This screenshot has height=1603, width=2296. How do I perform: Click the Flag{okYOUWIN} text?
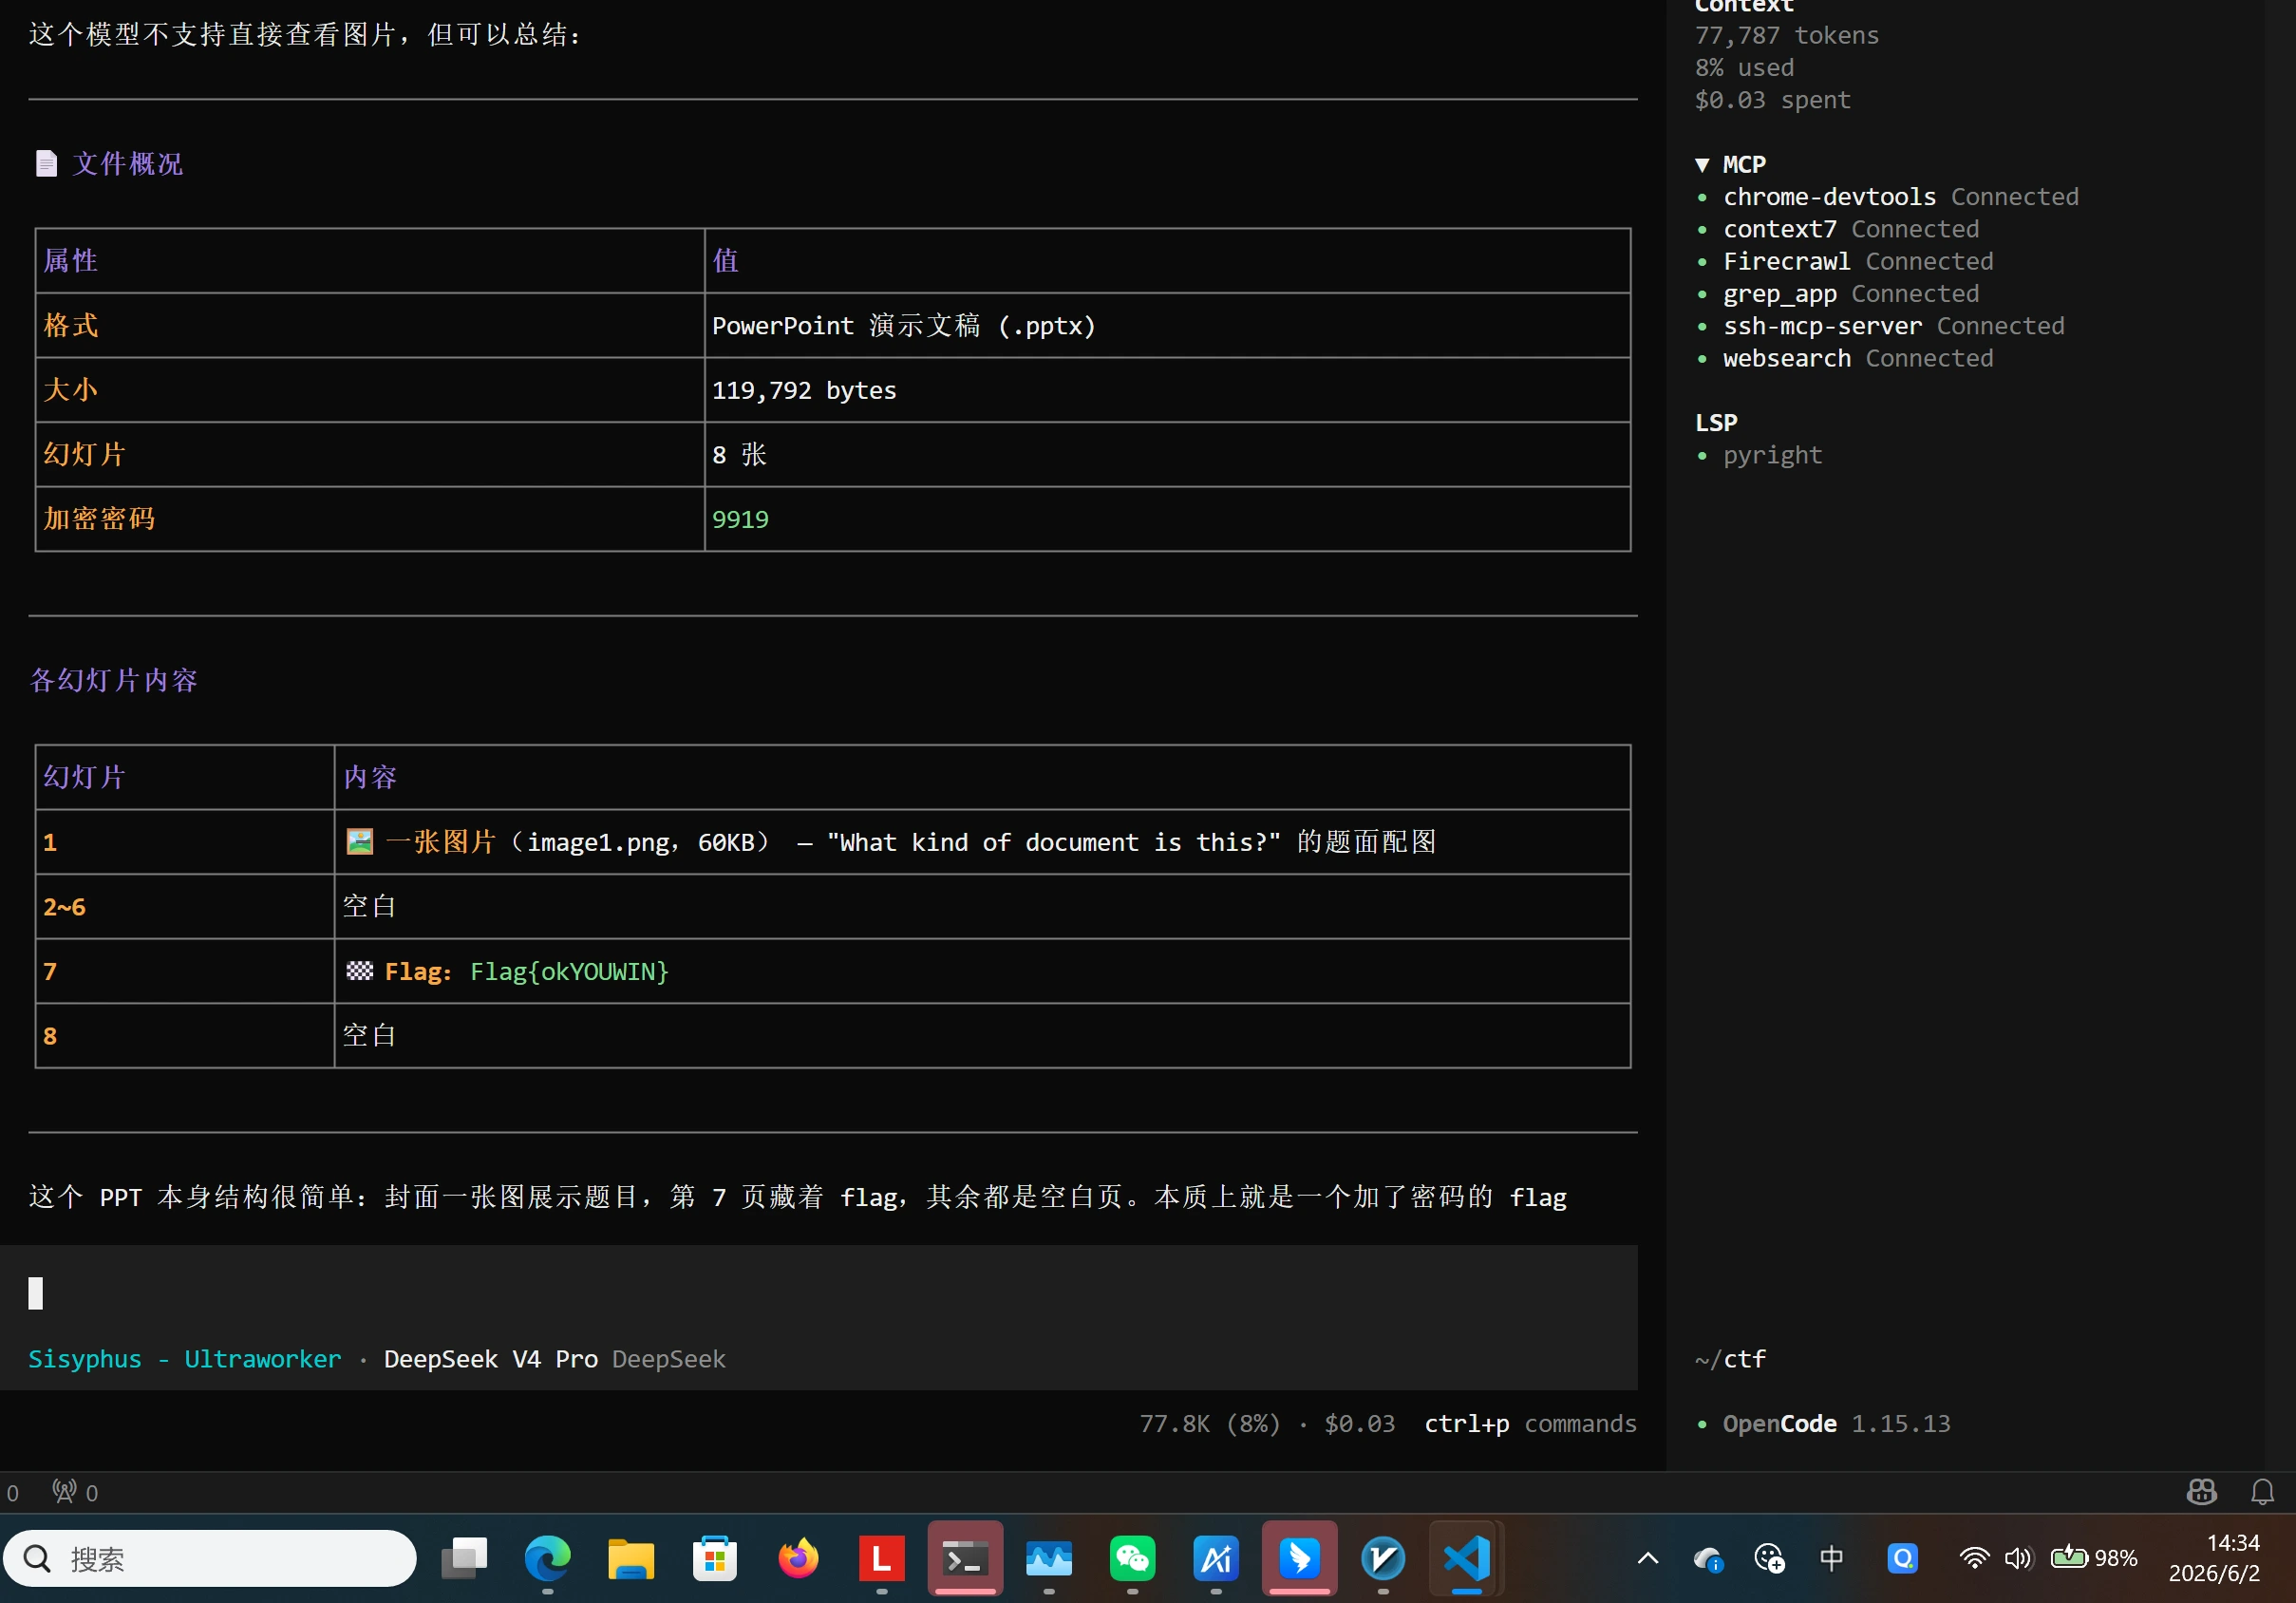click(x=569, y=972)
